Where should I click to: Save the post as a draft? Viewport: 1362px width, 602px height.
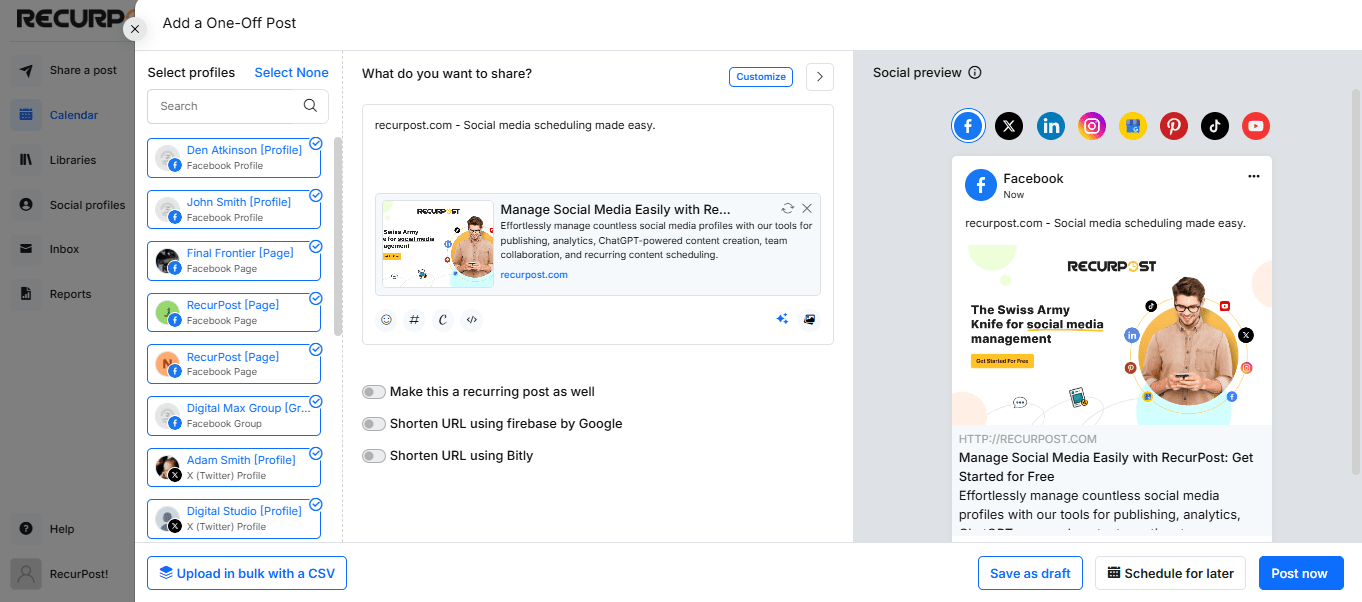click(1030, 572)
